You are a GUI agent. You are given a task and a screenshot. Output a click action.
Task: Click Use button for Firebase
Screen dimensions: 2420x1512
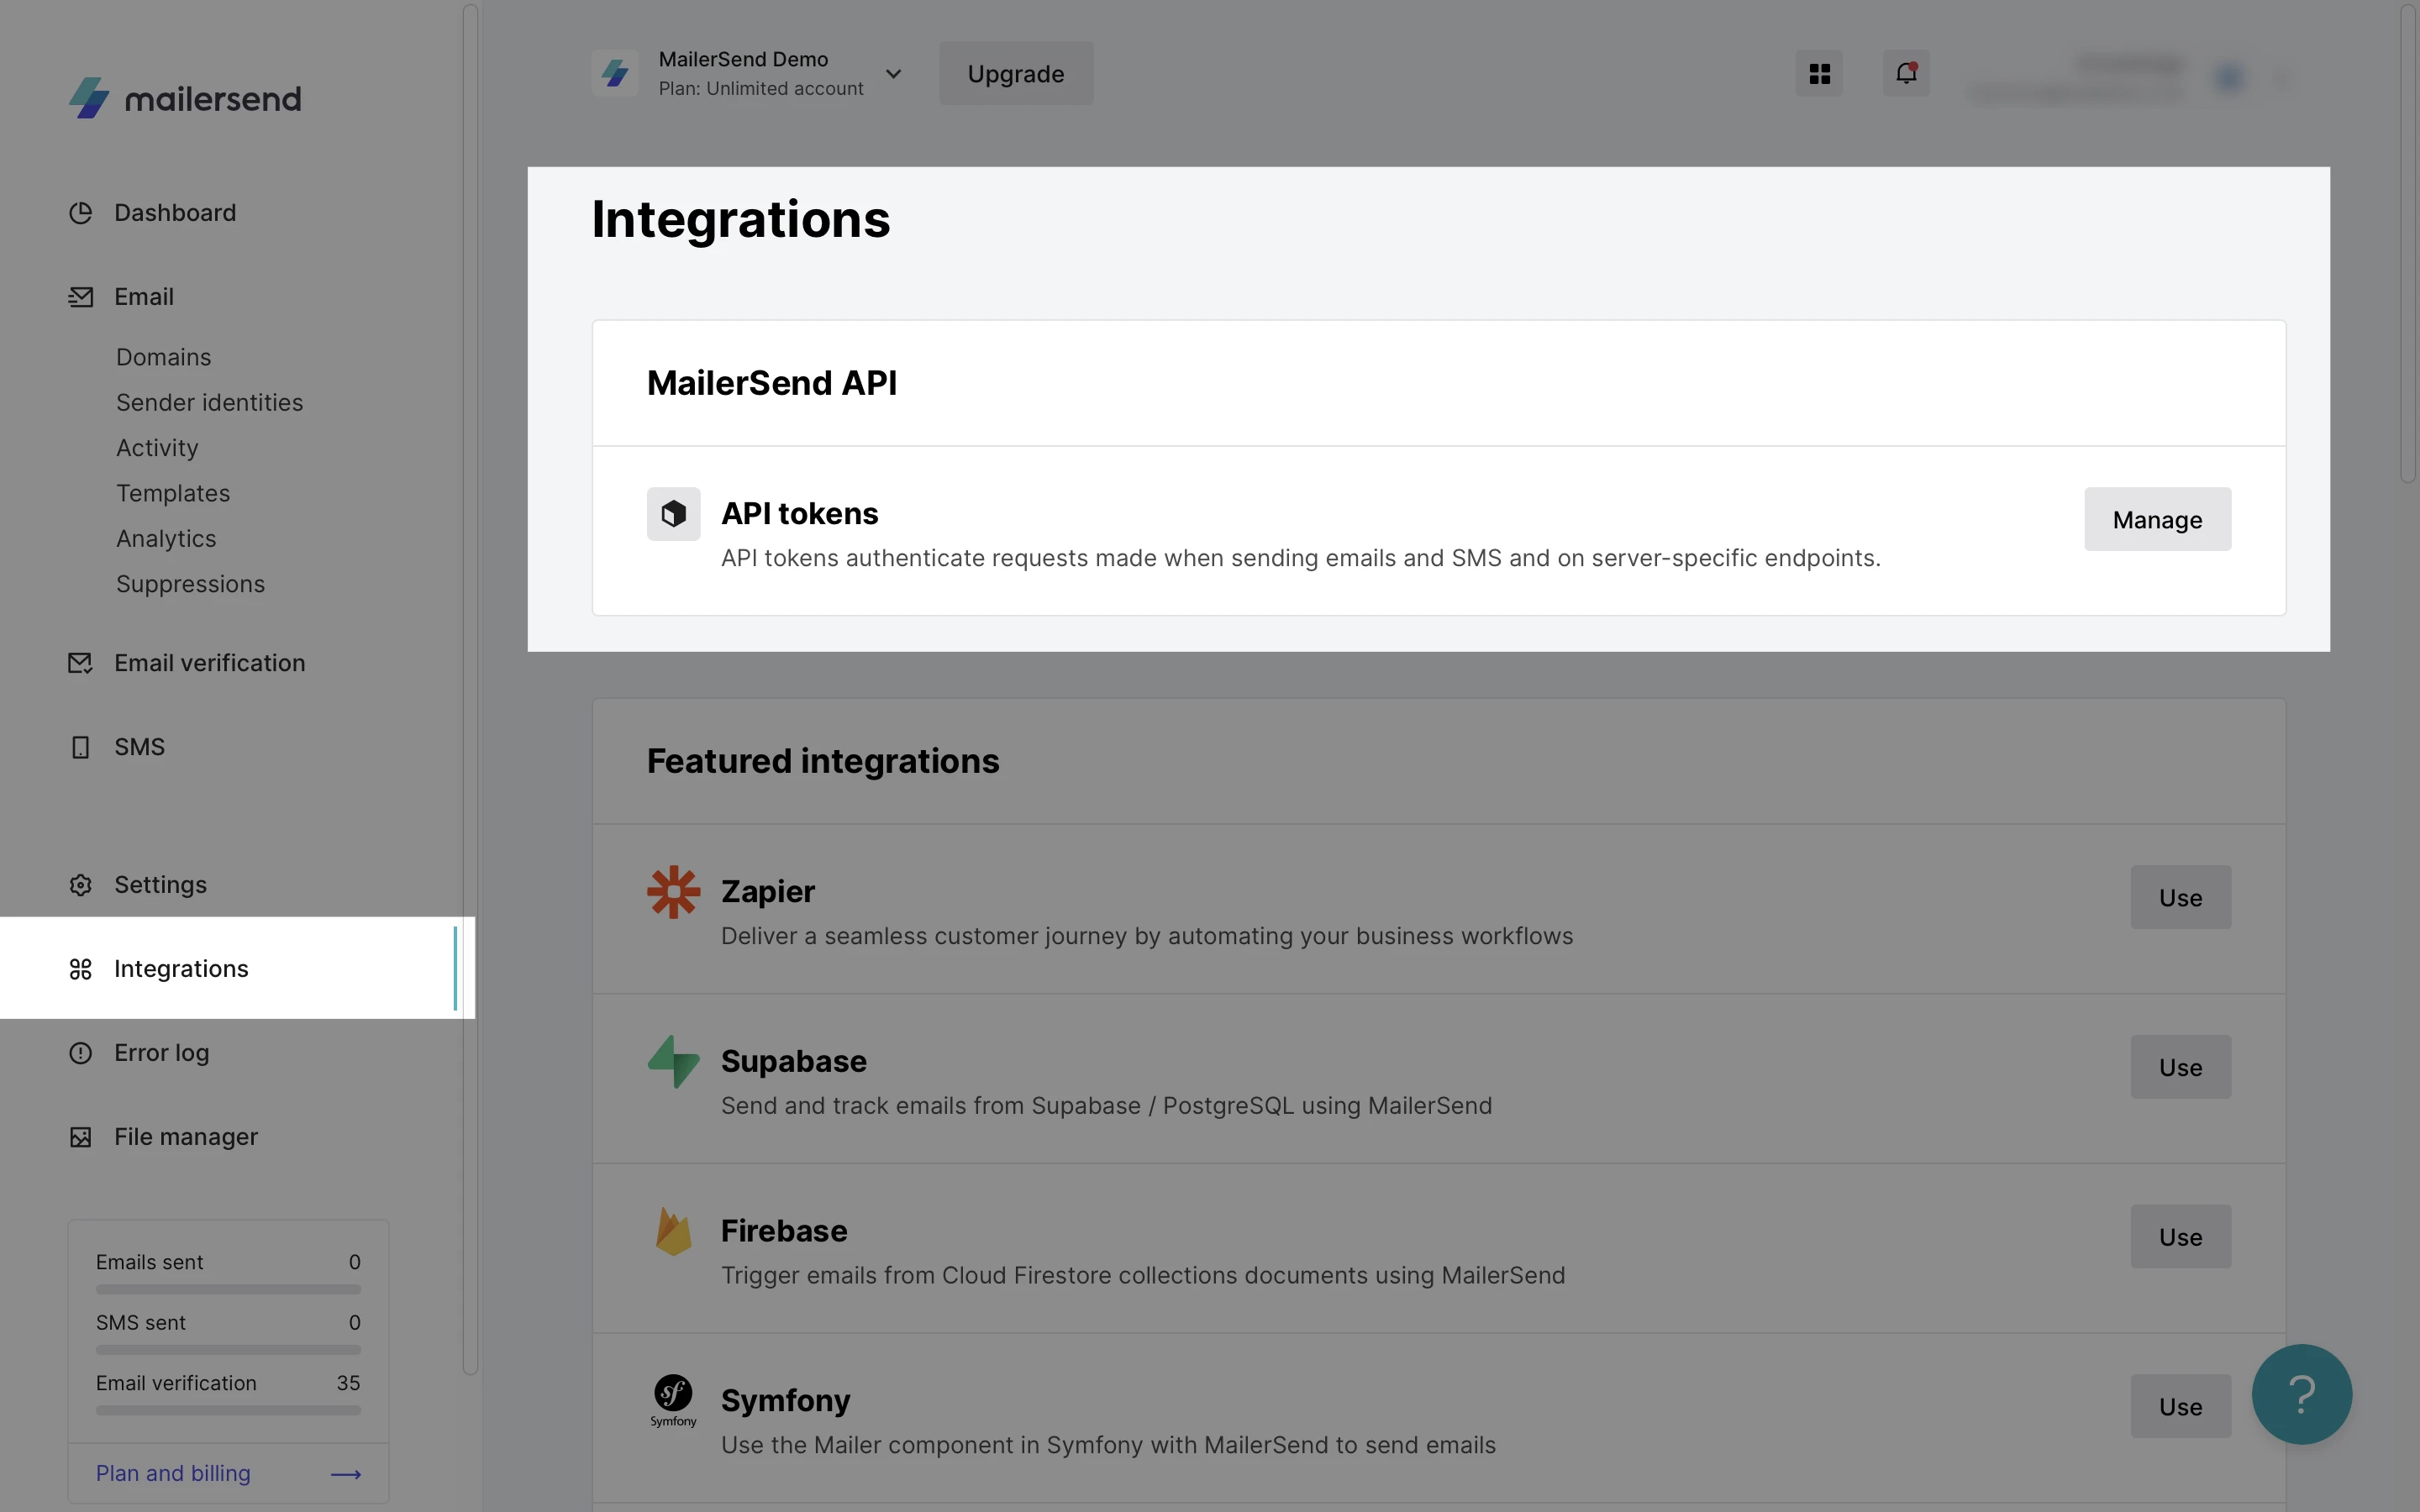tap(2181, 1237)
